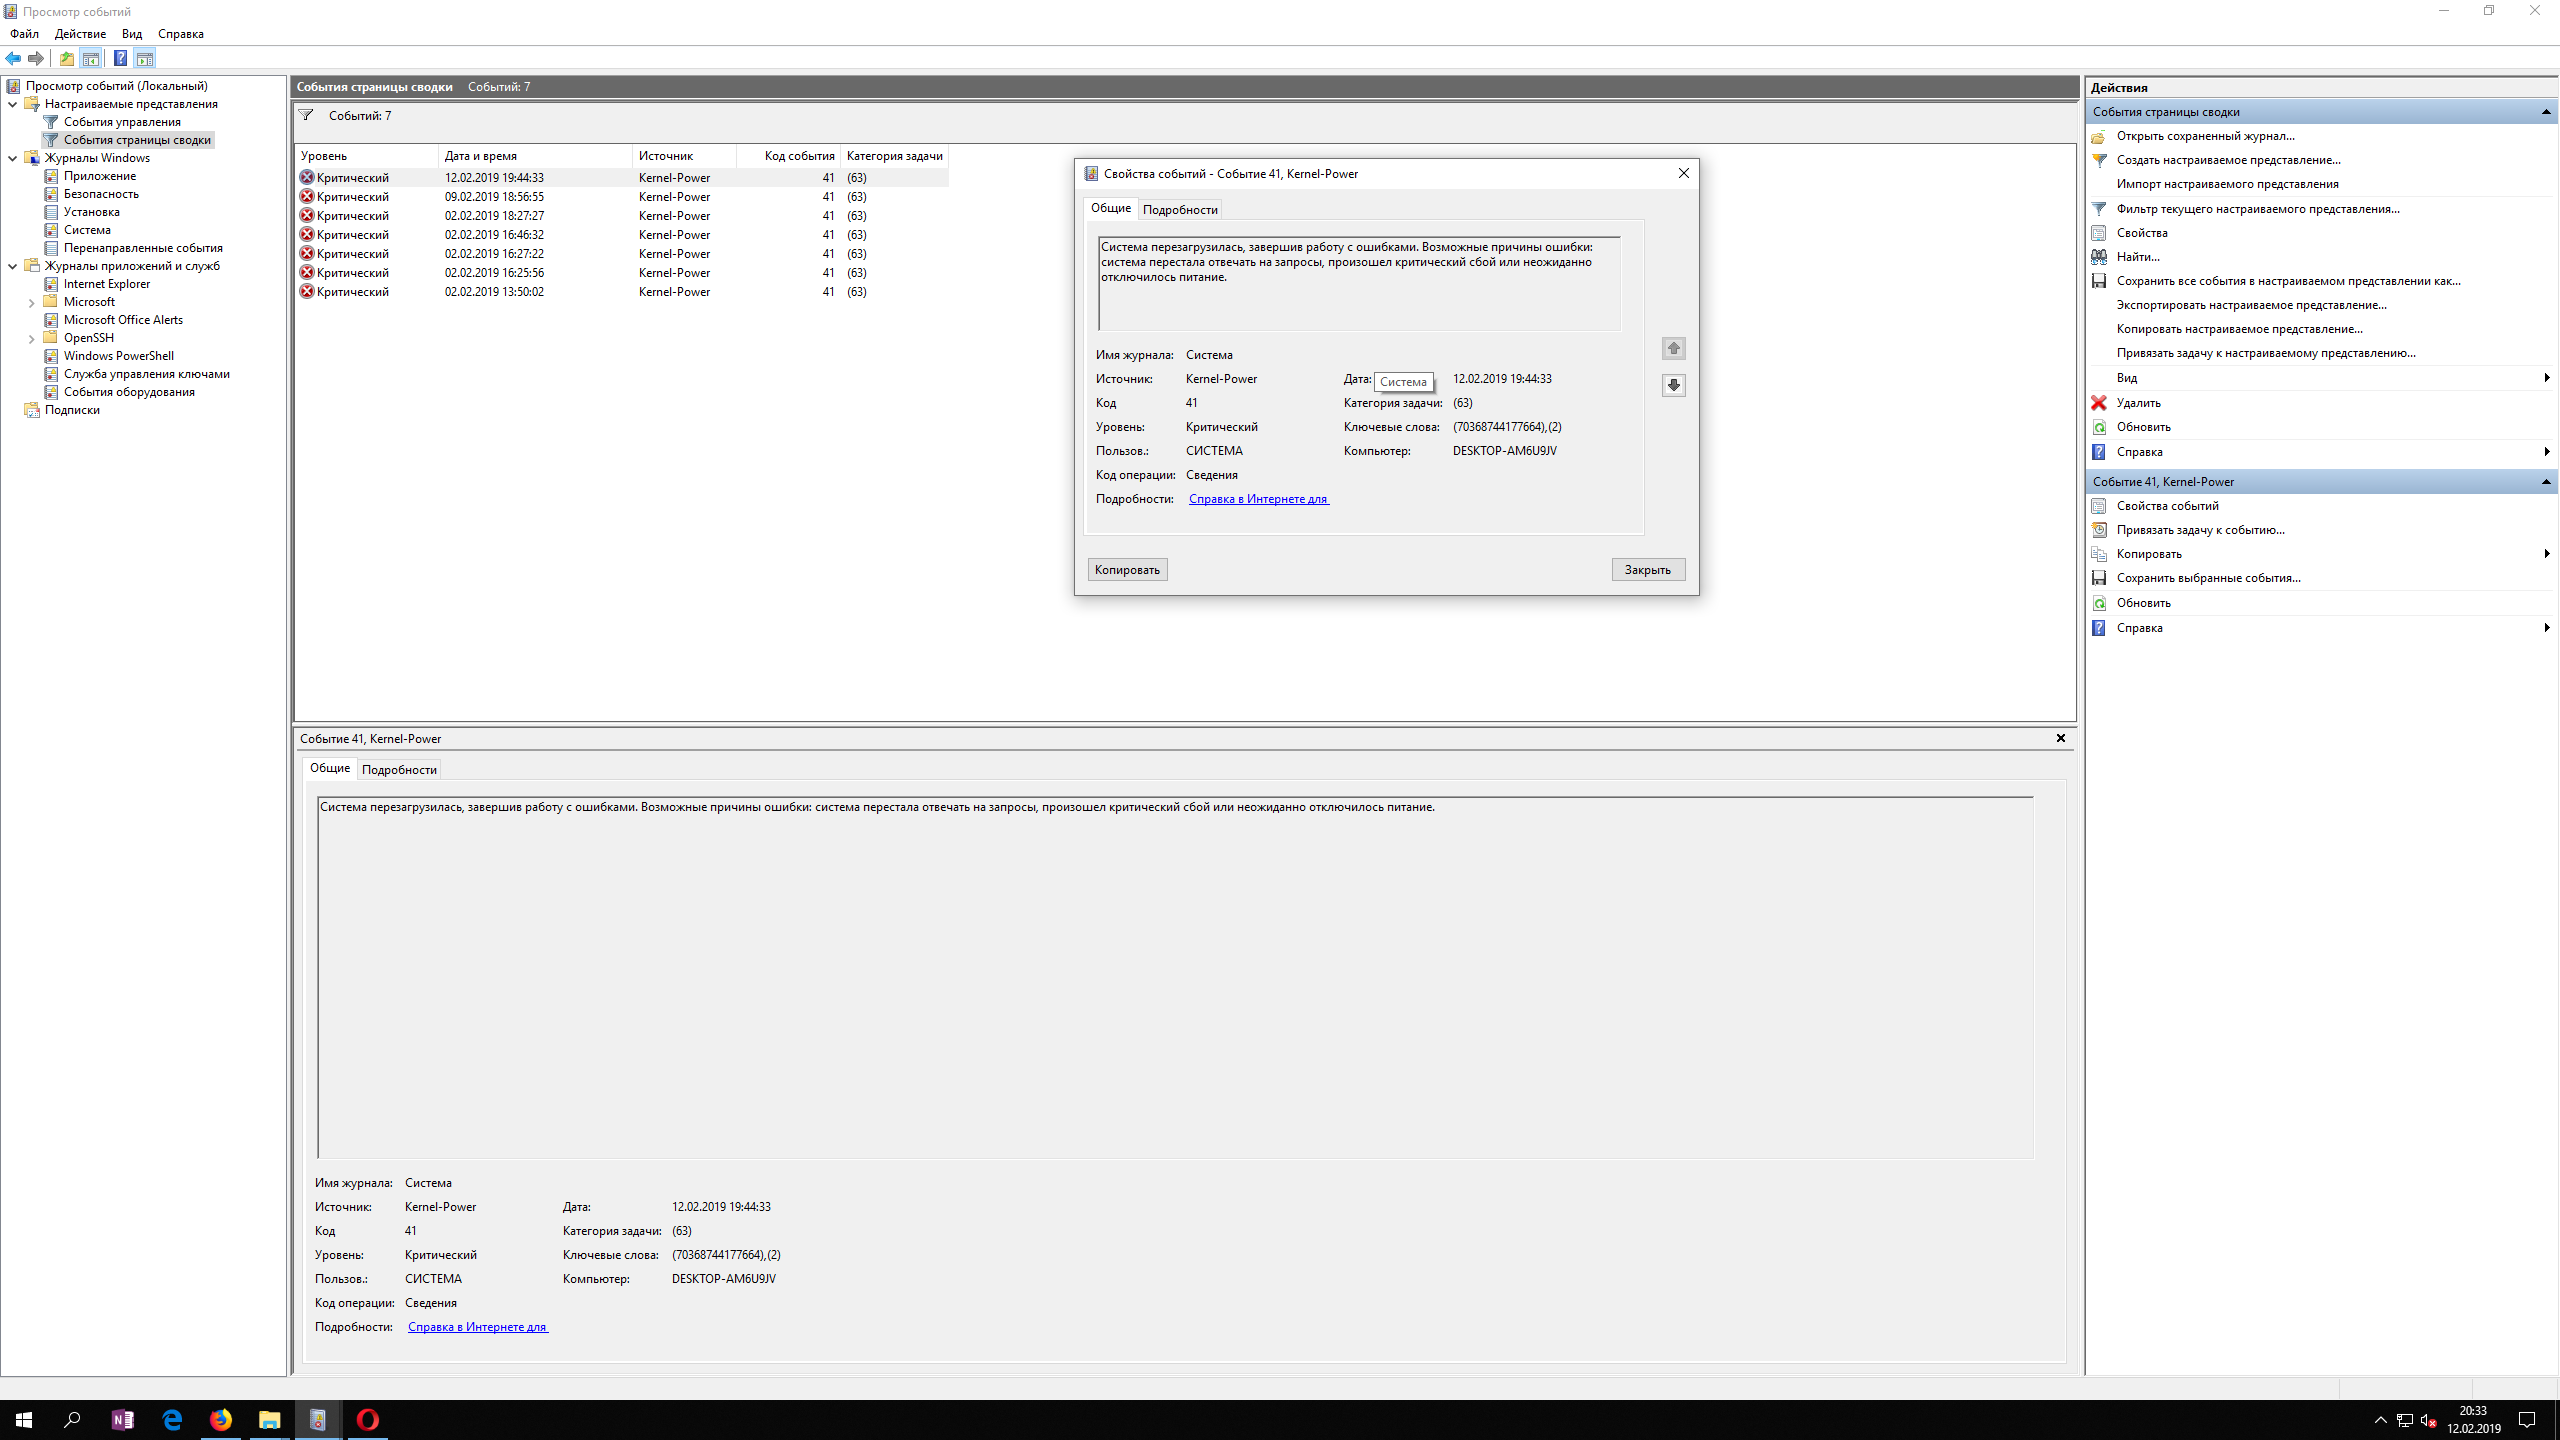Click the previous event up-arrow button
The image size is (2560, 1440).
point(1673,348)
